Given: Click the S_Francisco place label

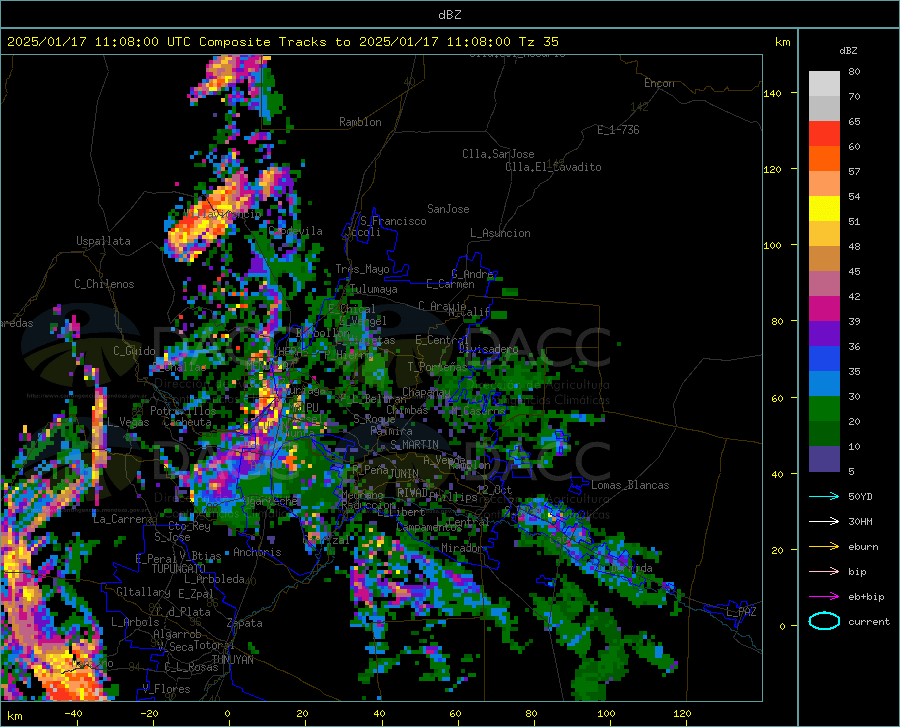Looking at the screenshot, I should coord(393,221).
